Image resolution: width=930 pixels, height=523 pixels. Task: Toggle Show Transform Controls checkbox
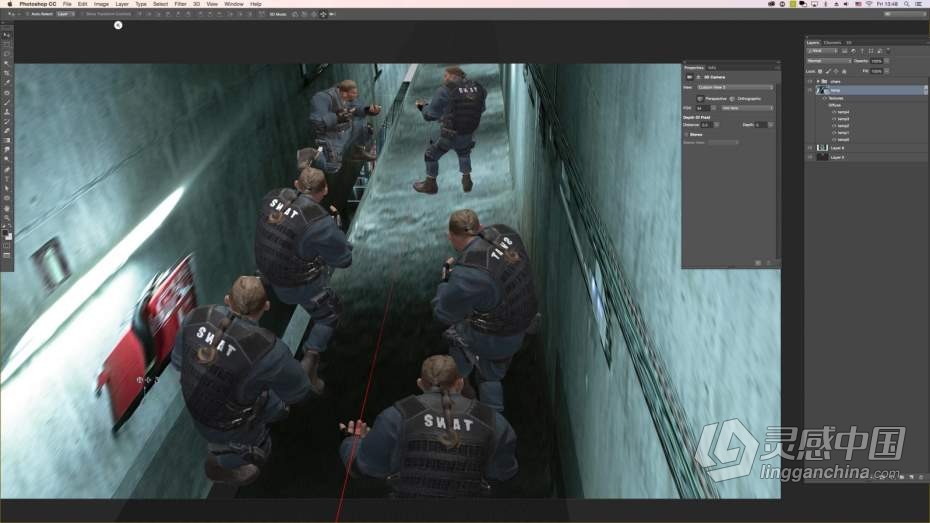pos(83,14)
